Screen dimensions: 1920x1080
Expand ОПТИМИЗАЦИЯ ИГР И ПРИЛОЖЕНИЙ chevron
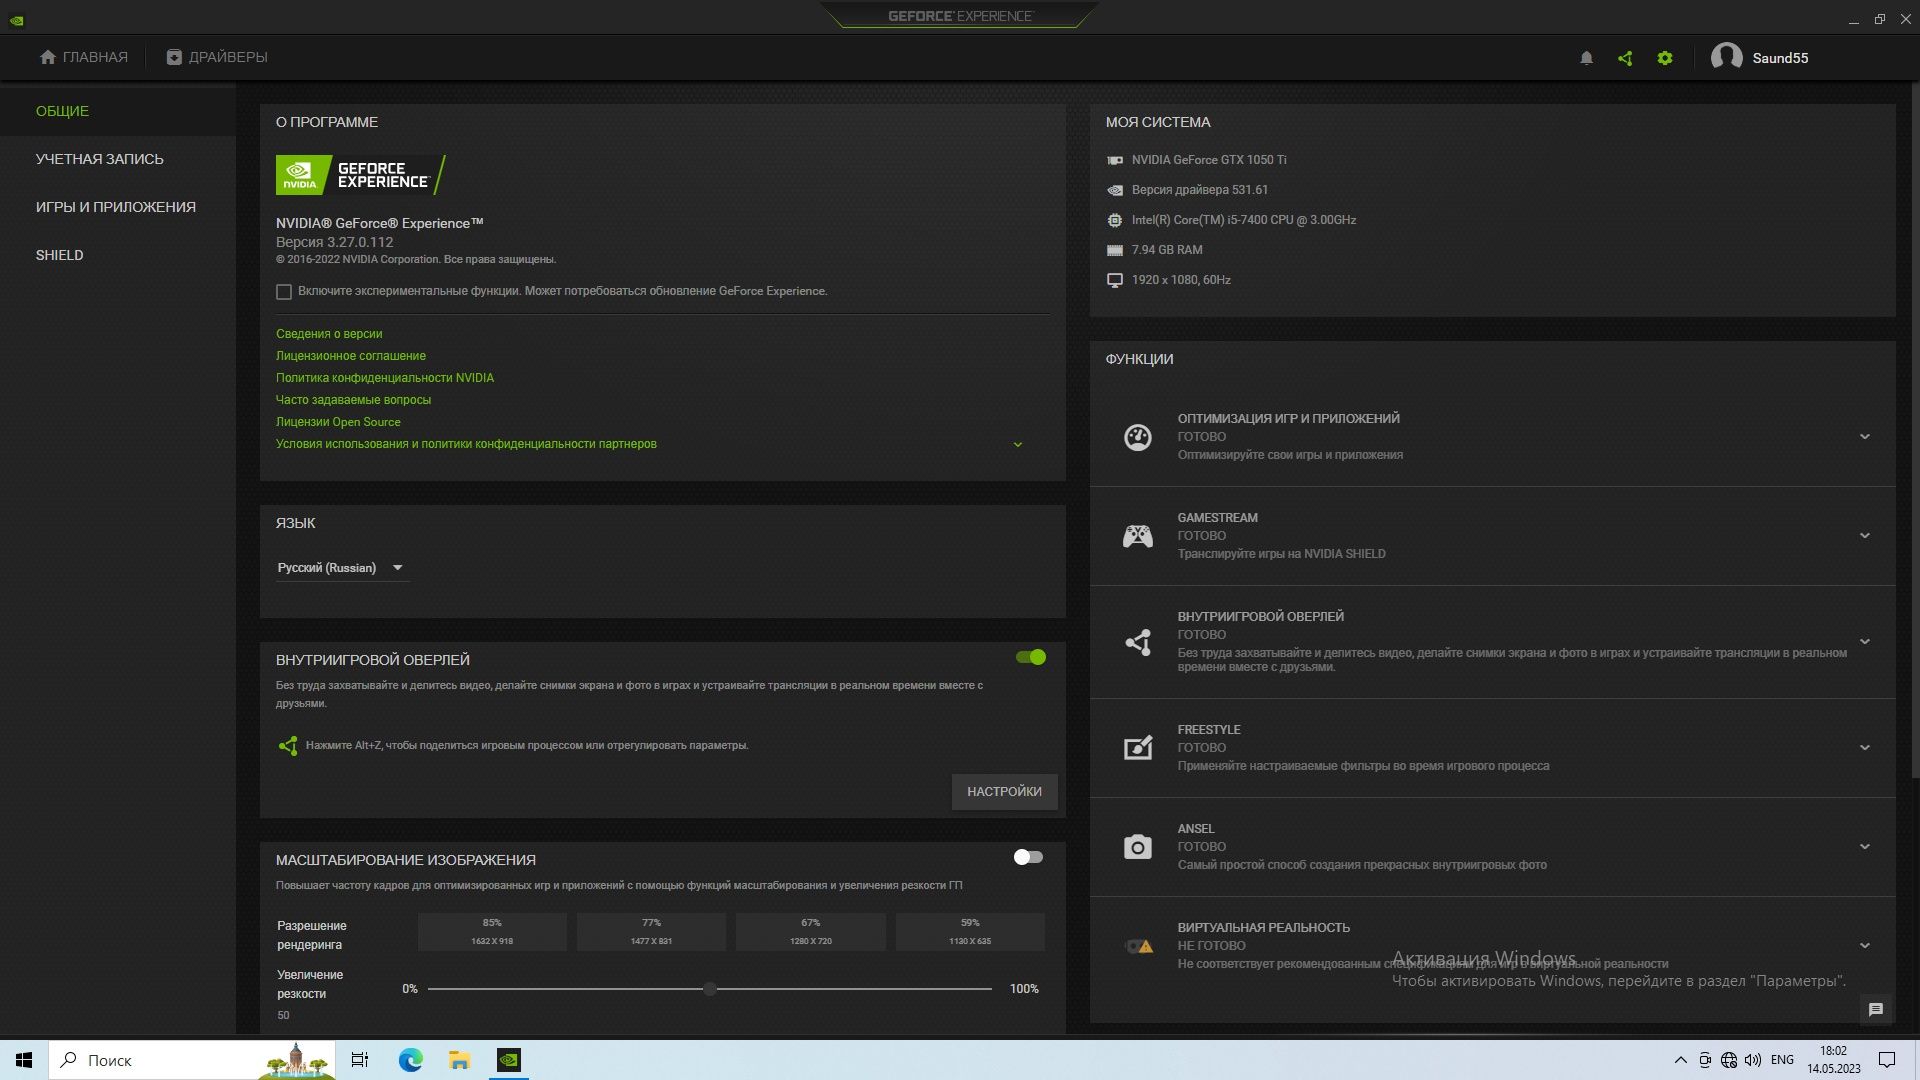click(1865, 437)
